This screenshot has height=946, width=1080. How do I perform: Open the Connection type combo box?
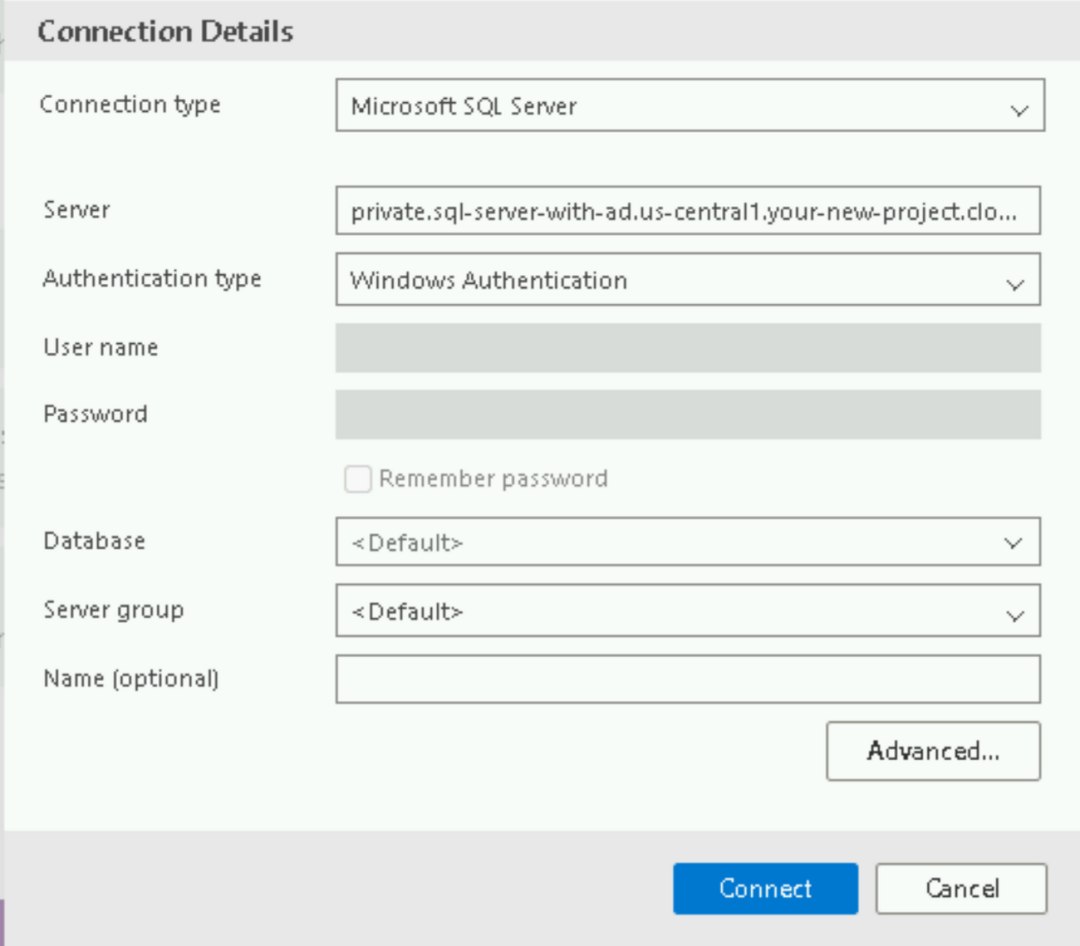(x=690, y=107)
